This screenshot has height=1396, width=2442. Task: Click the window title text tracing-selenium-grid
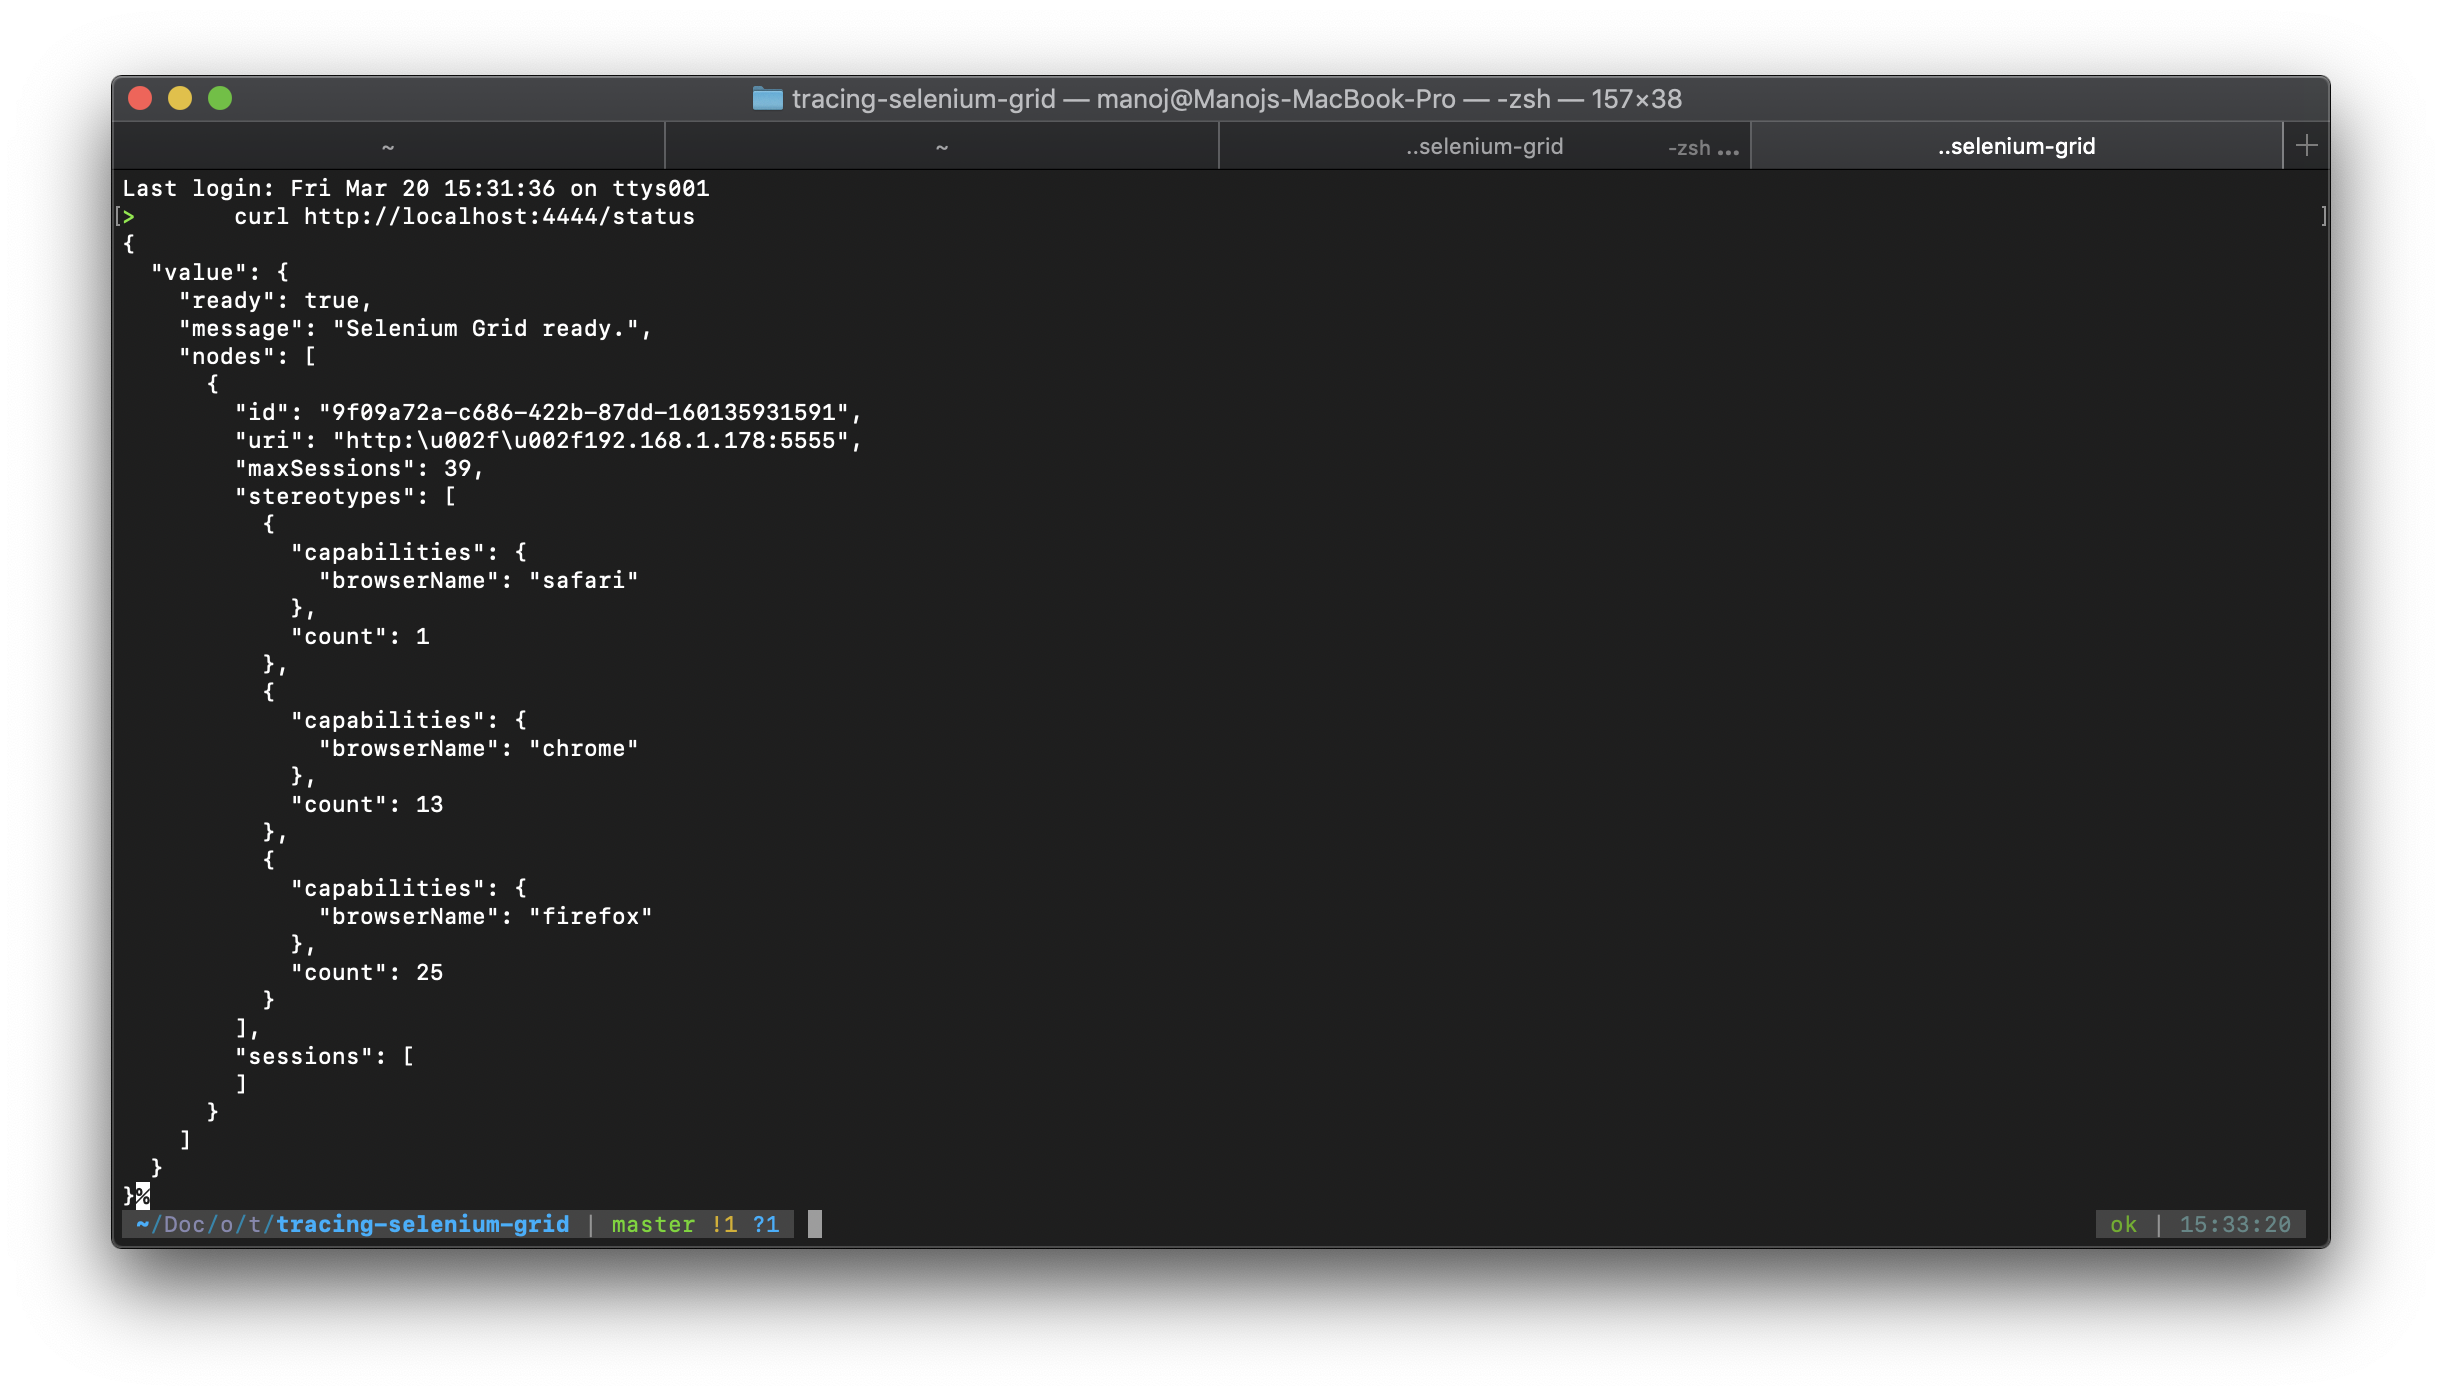(923, 99)
